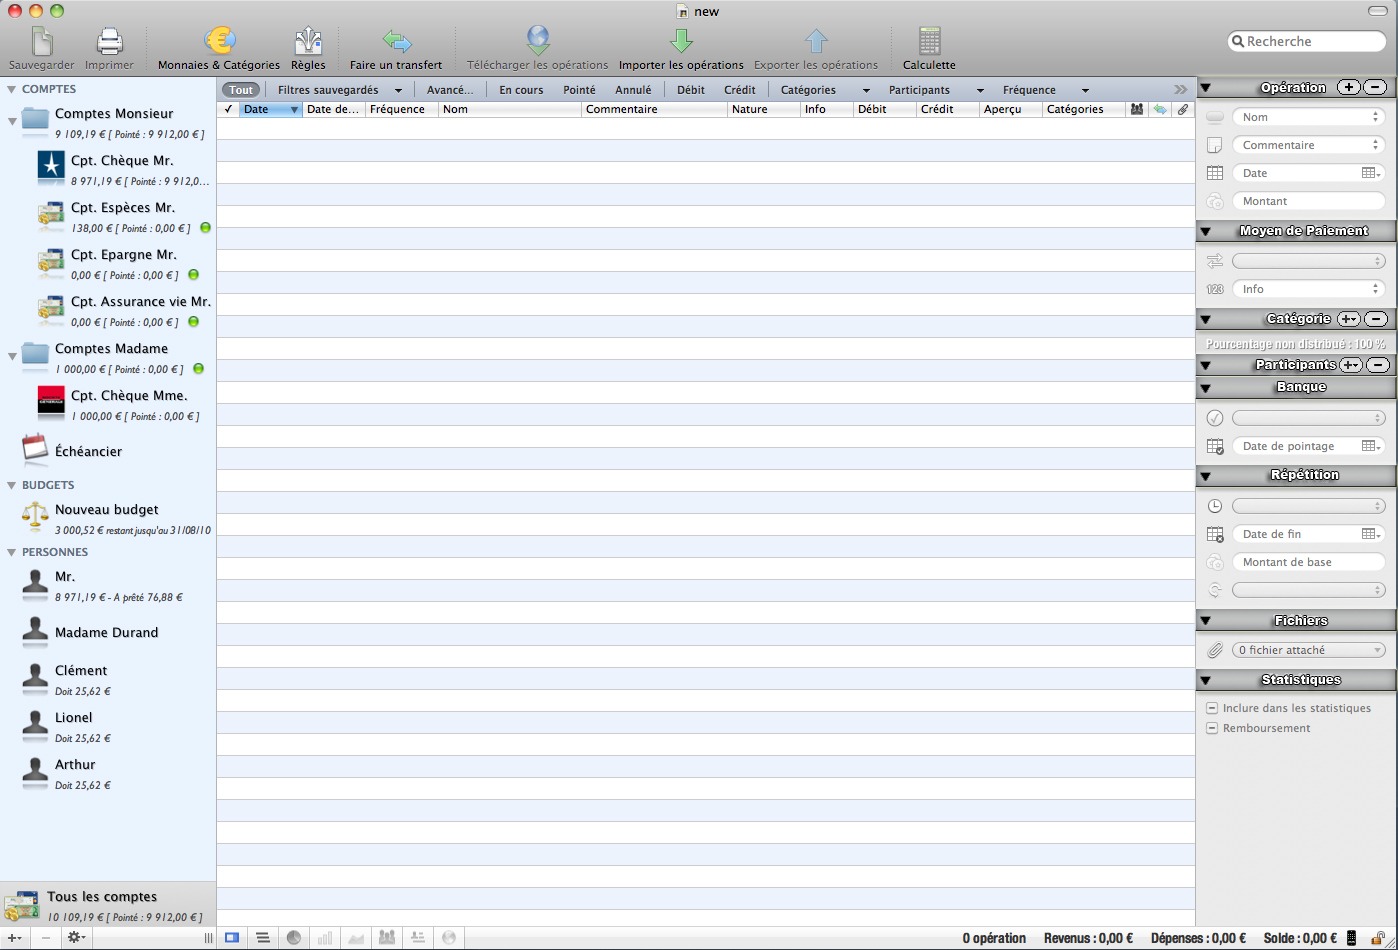The image size is (1398, 950).
Task: Remove a Catégorie with minus button
Action: (x=1376, y=319)
